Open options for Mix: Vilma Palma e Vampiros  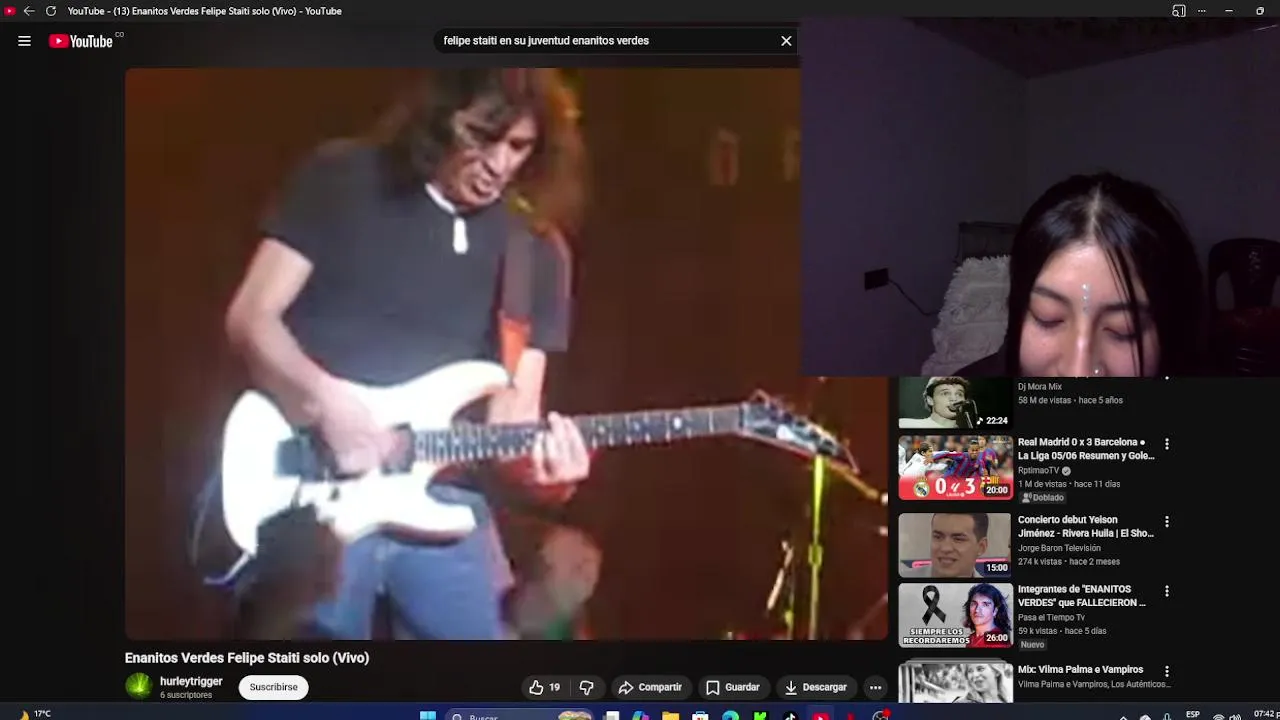pyautogui.click(x=1166, y=672)
